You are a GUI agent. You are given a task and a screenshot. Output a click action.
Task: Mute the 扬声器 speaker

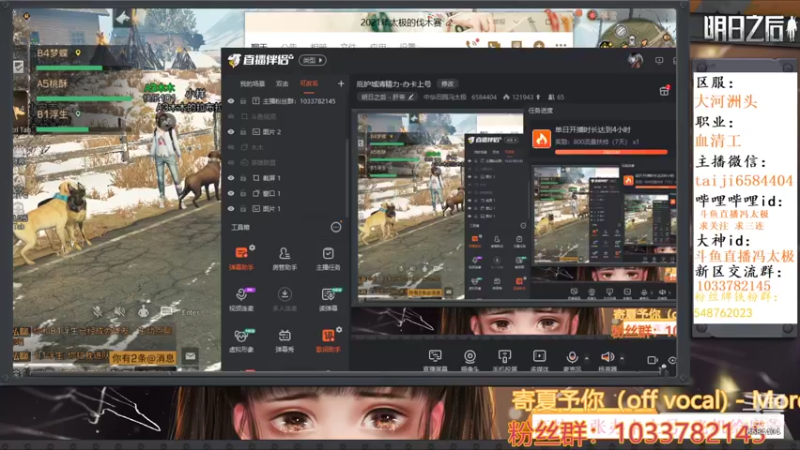tap(607, 357)
